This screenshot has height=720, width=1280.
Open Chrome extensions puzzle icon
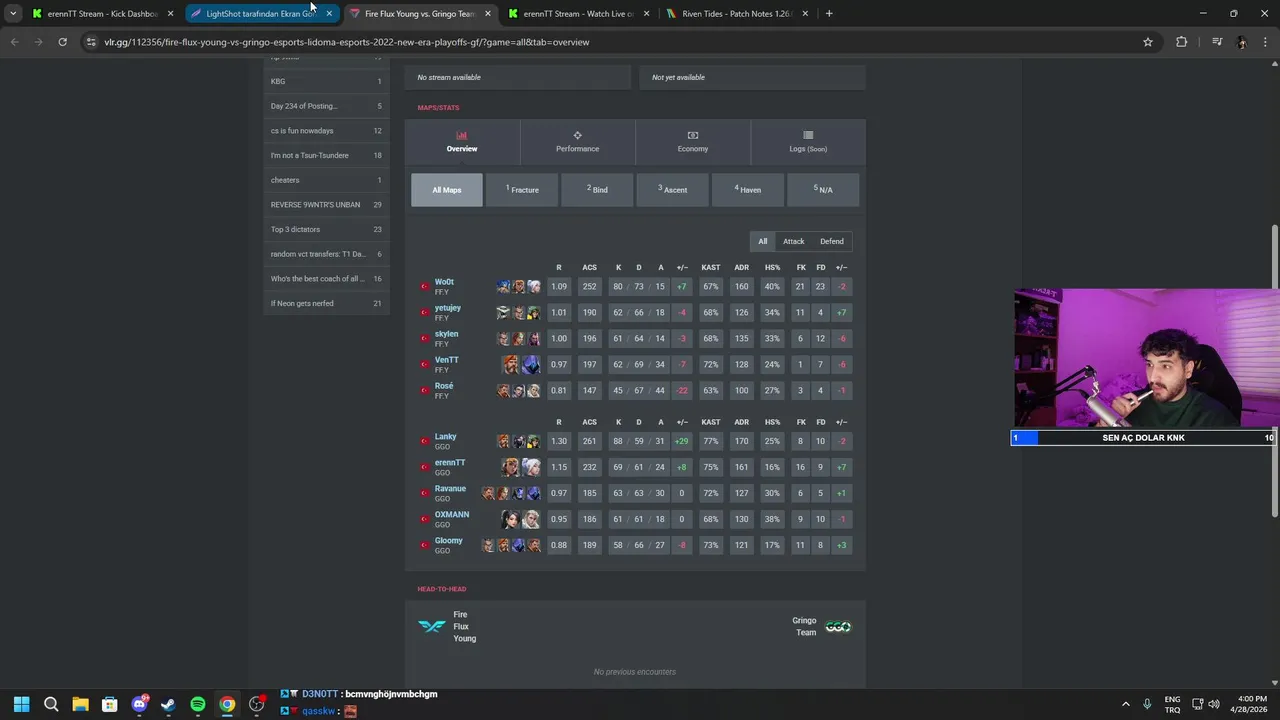[1181, 42]
